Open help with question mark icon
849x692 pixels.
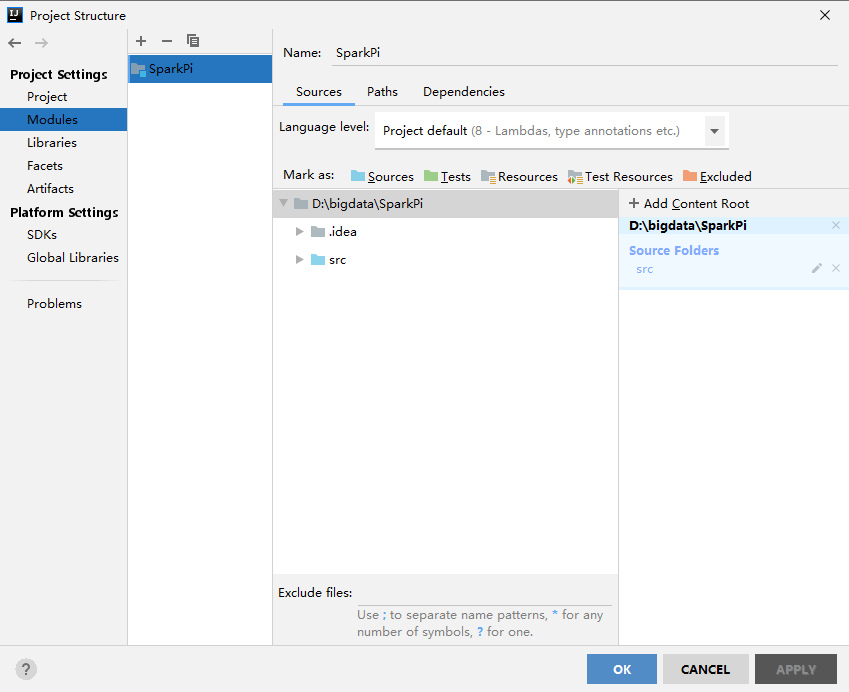click(x=25, y=669)
